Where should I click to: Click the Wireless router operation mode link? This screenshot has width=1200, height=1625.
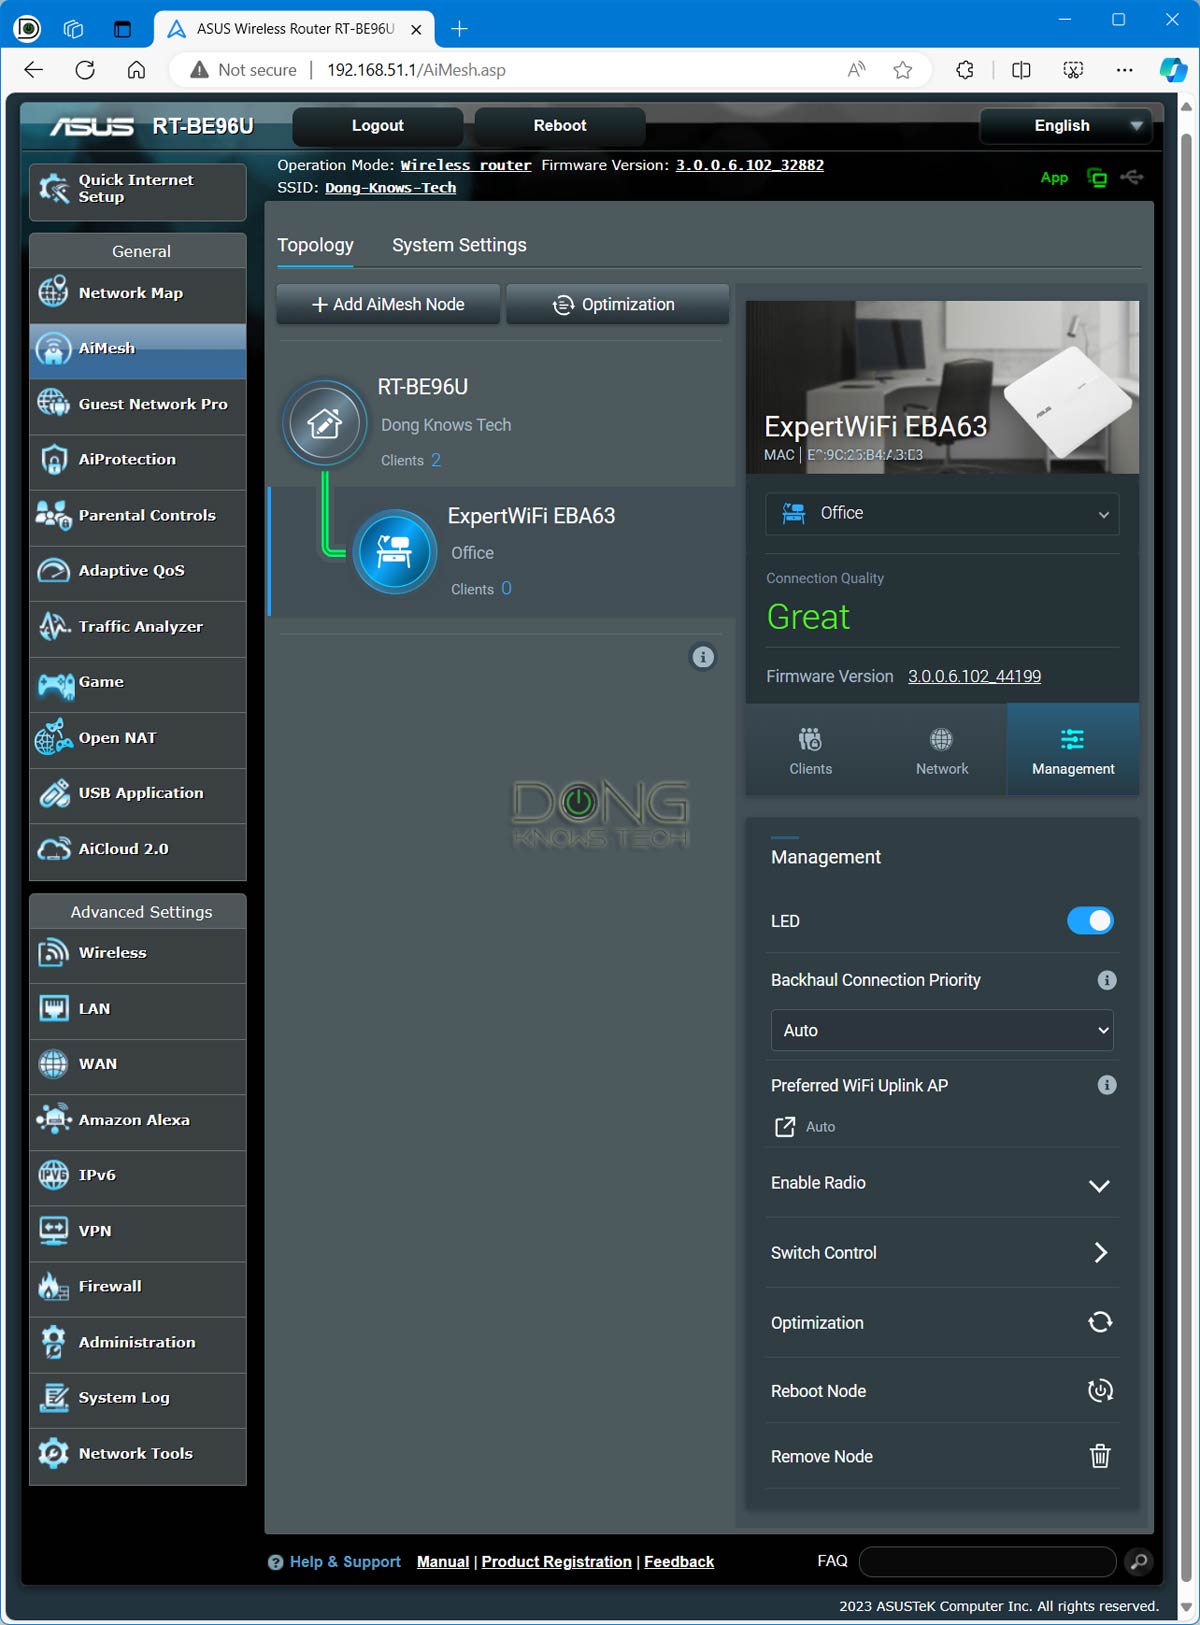coord(466,165)
